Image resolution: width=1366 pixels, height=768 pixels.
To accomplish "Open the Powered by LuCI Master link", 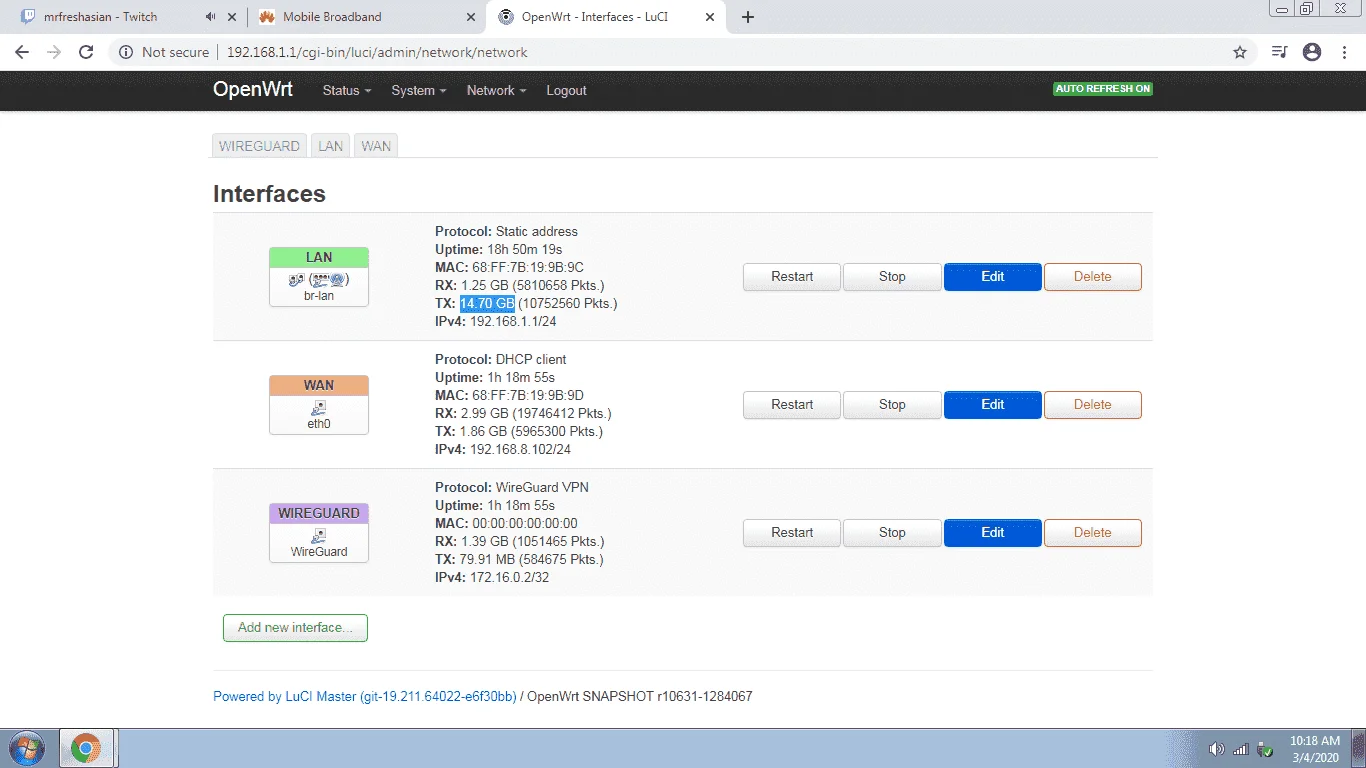I will tap(365, 696).
